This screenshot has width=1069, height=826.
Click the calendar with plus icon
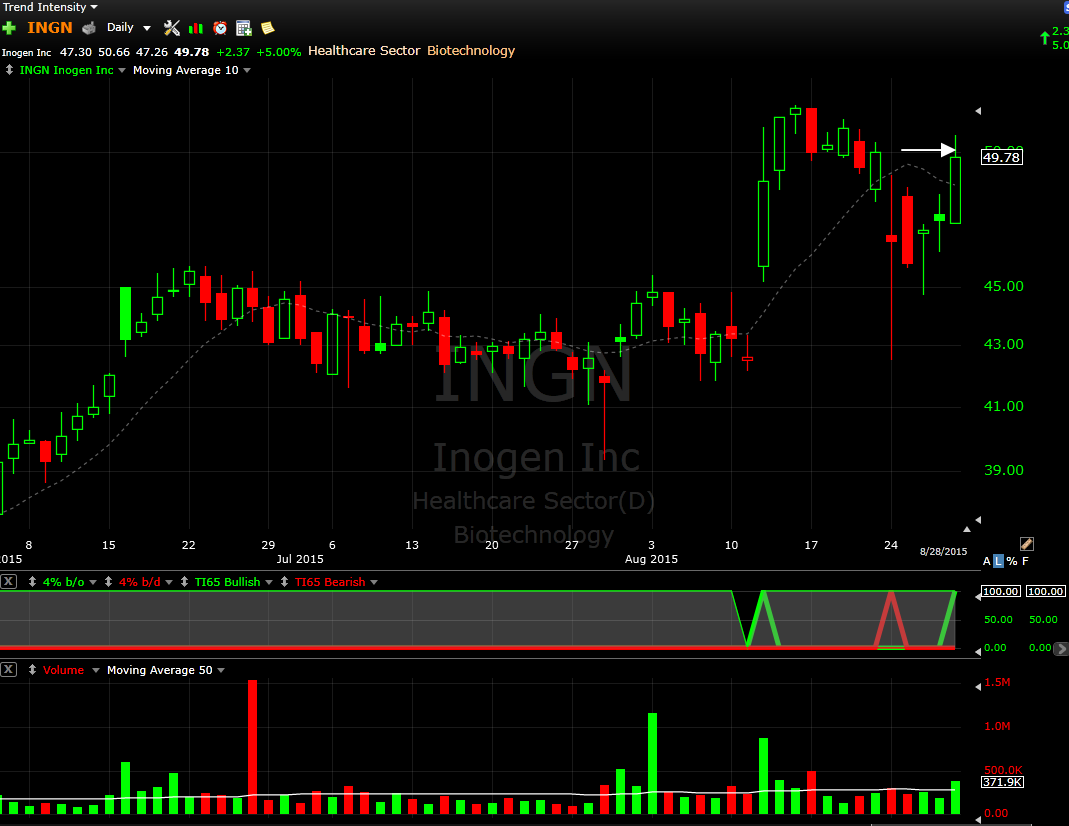[x=243, y=28]
